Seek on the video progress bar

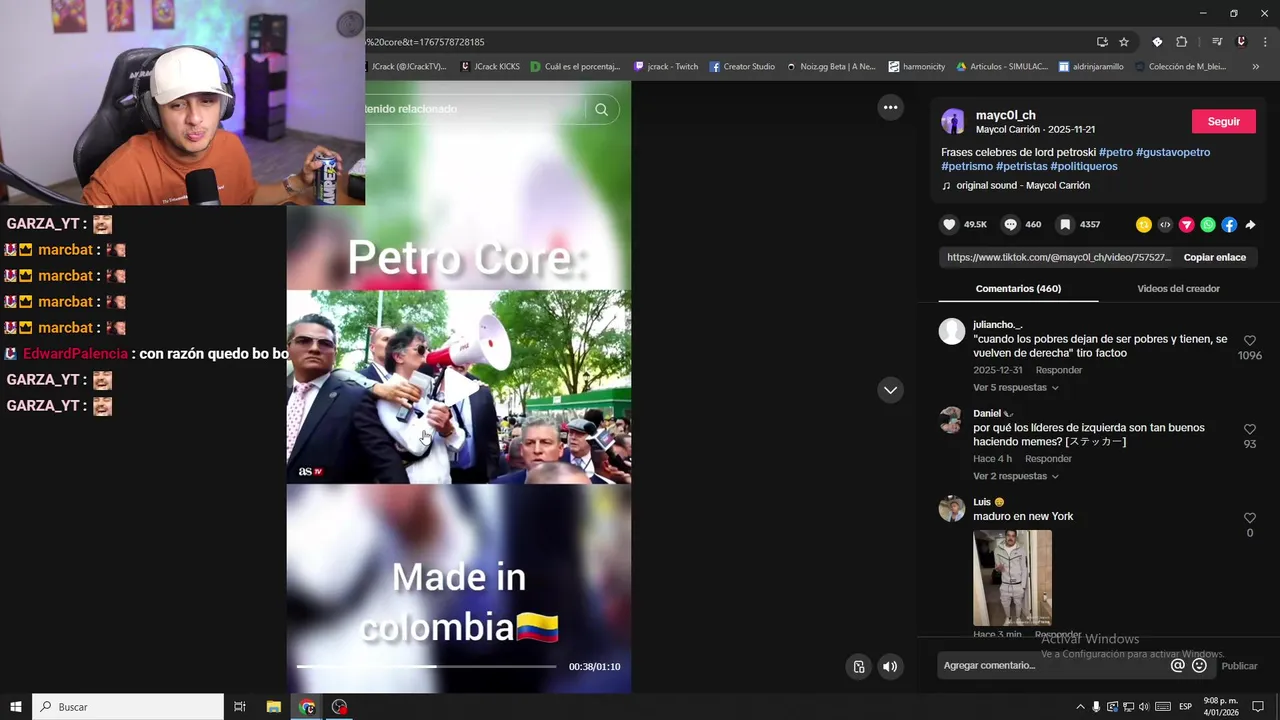[x=426, y=666]
